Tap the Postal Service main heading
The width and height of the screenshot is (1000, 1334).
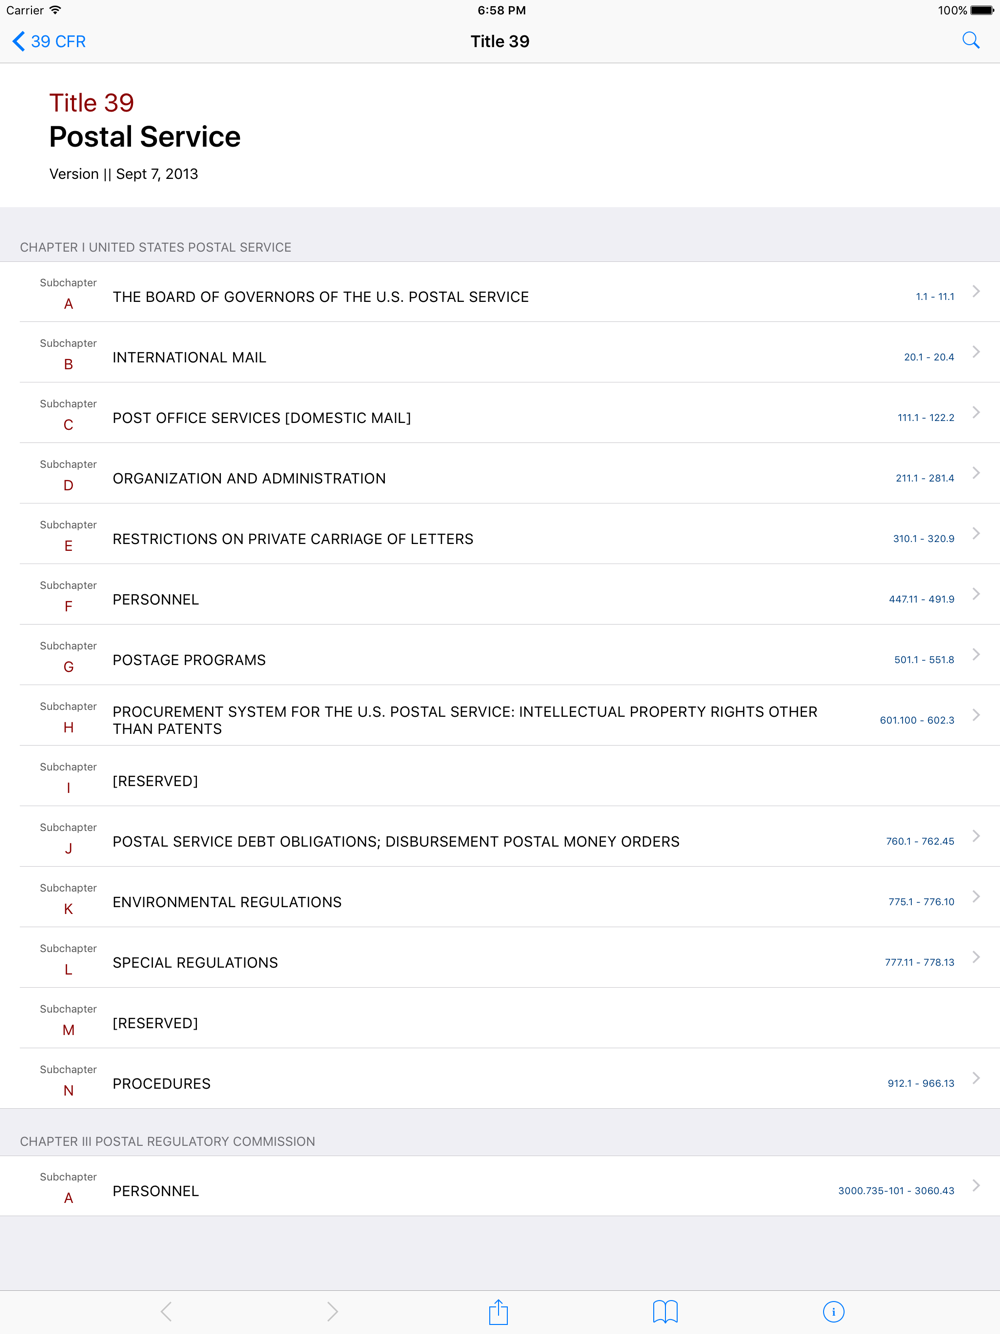click(145, 136)
